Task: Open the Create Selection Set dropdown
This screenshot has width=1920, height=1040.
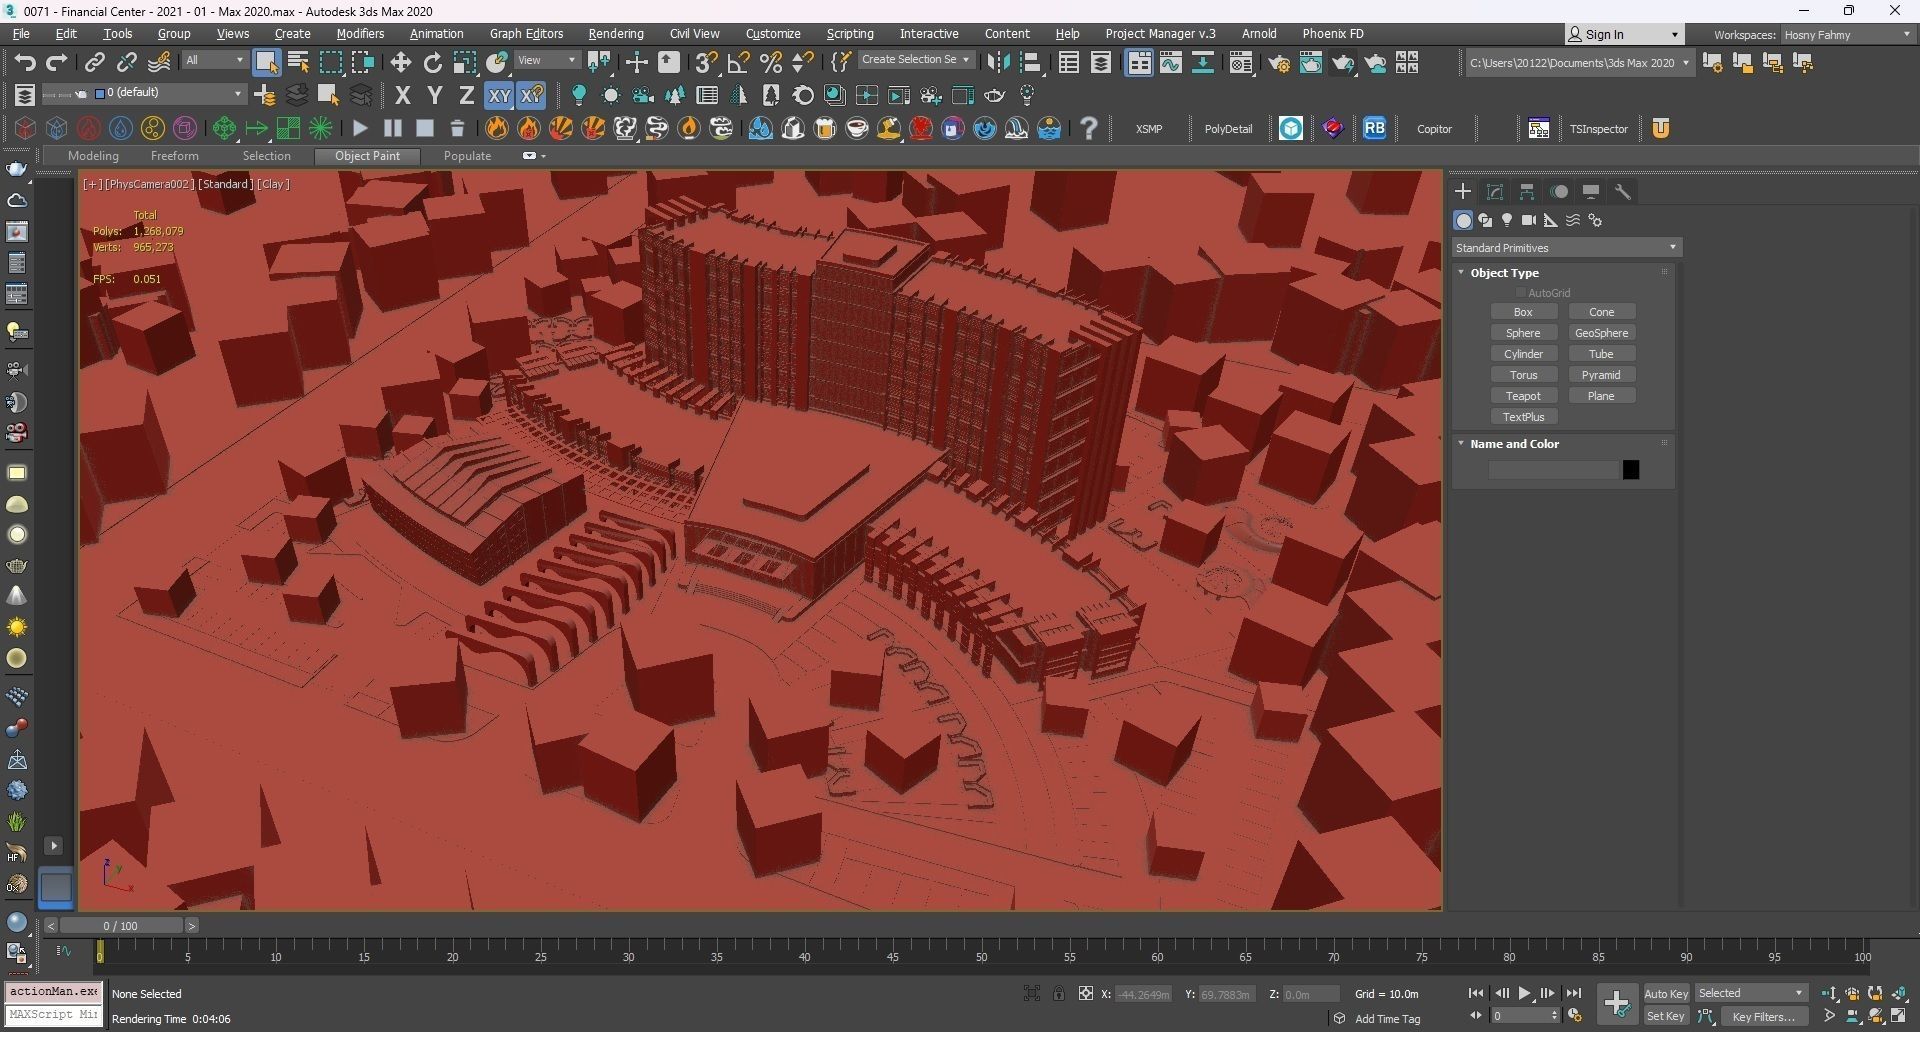Action: pos(915,60)
